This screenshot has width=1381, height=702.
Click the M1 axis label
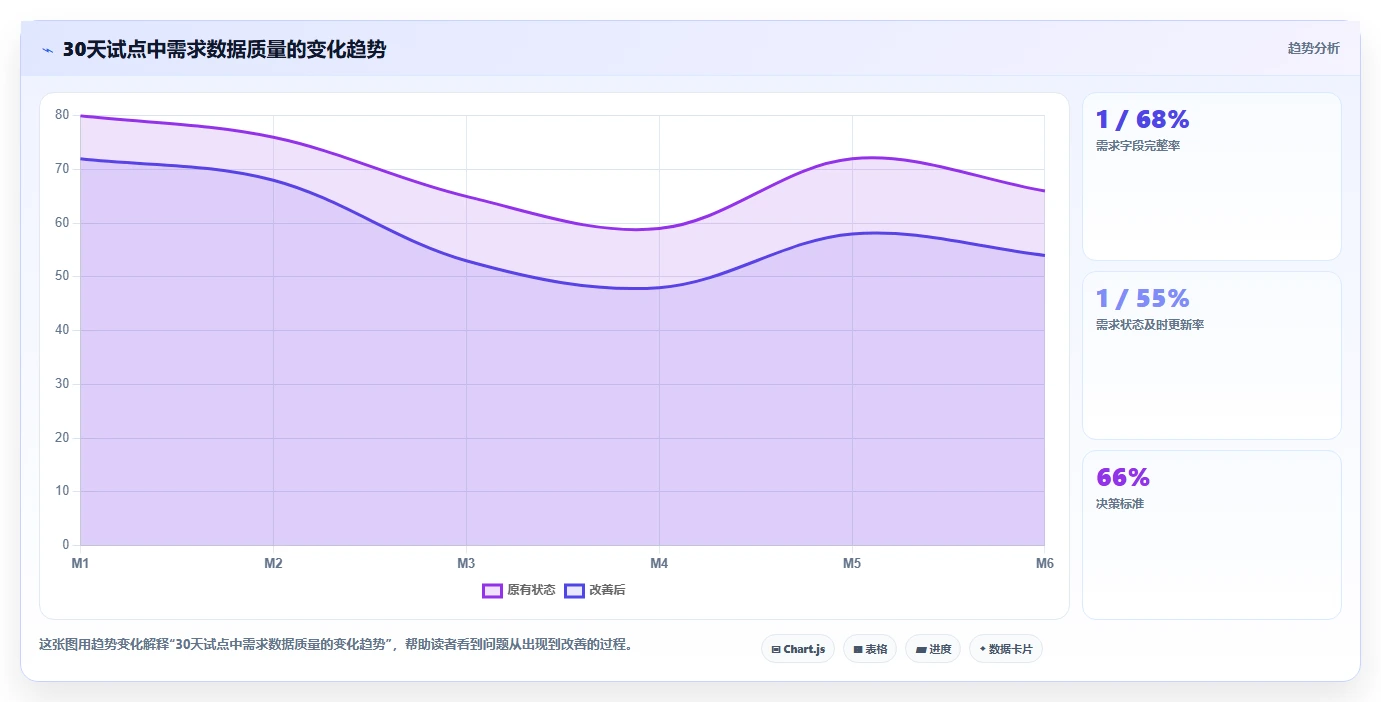tap(80, 563)
